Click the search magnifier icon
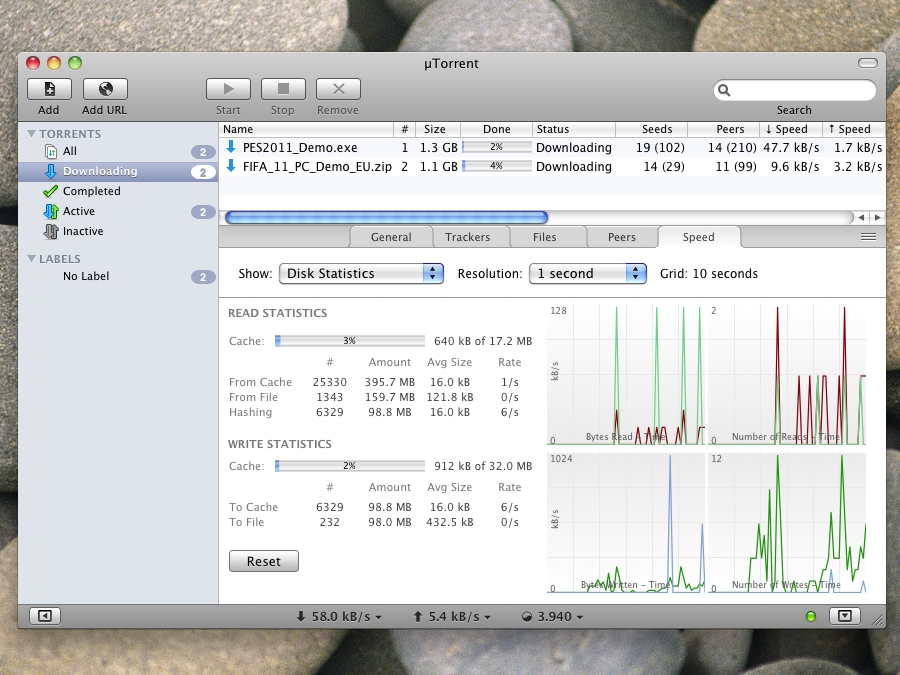The height and width of the screenshot is (675, 900). point(724,90)
